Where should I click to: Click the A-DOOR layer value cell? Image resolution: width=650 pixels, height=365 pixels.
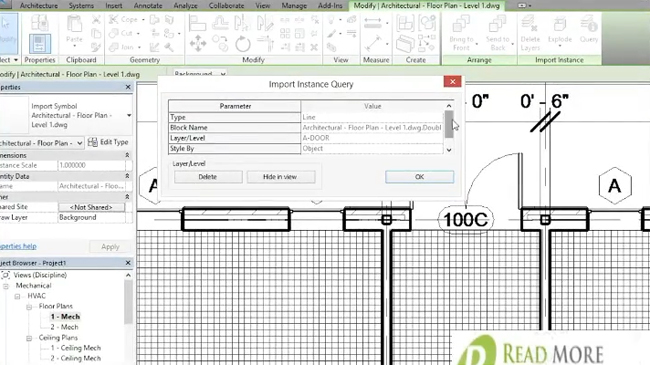tap(372, 138)
